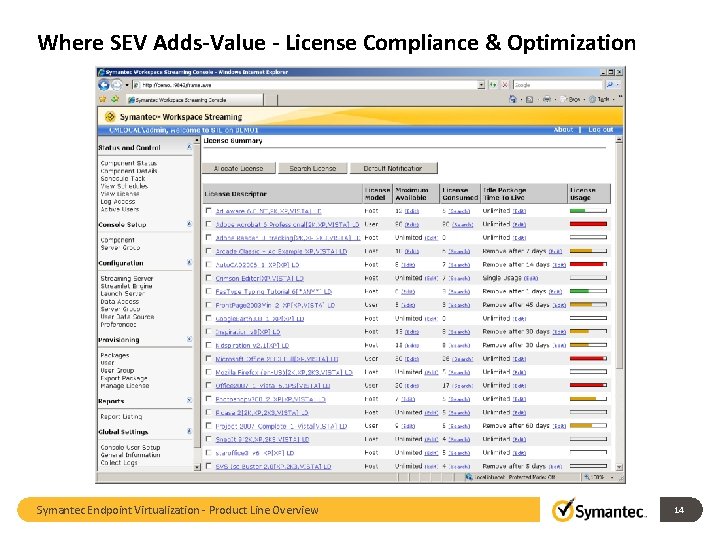Image resolution: width=720 pixels, height=540 pixels.
Task: Click the open new tab button
Action: tap(271, 99)
